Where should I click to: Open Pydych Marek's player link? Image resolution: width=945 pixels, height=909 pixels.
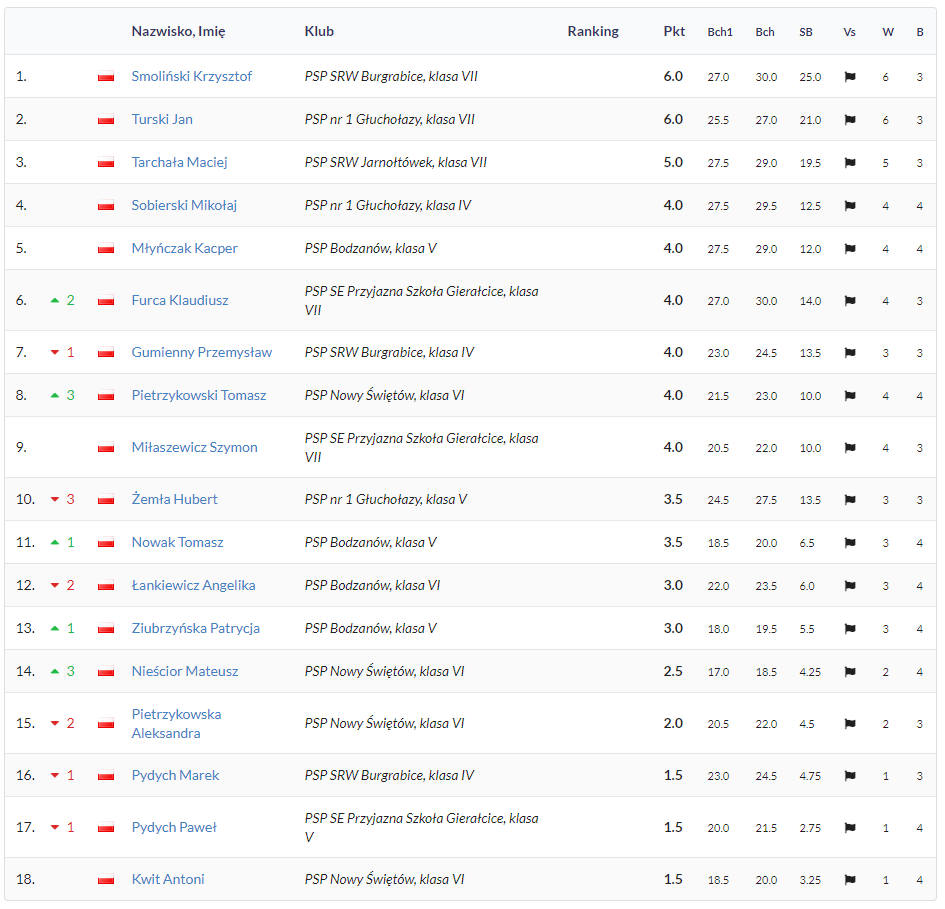175,775
